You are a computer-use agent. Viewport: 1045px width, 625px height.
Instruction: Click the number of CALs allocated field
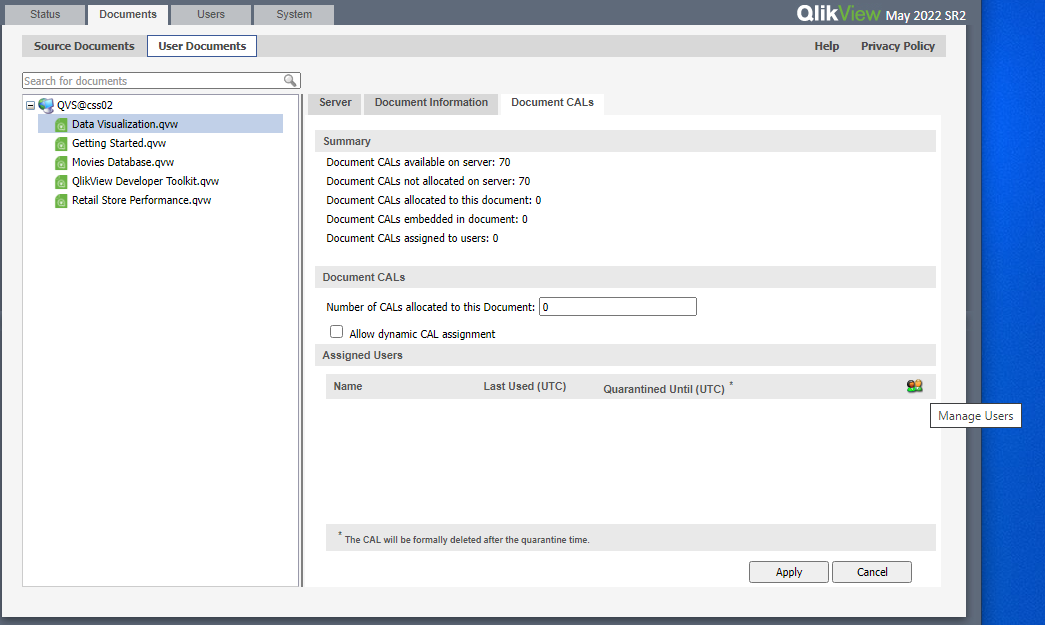[618, 307]
